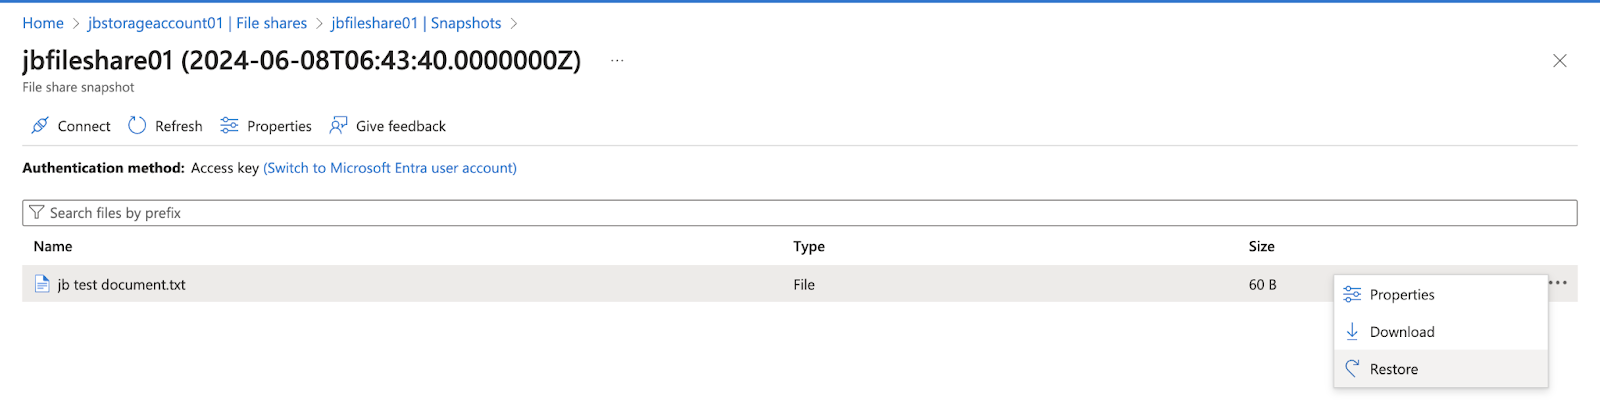Click the text file icon beside jb test document.txt
Image resolution: width=1600 pixels, height=405 pixels.
tap(42, 284)
